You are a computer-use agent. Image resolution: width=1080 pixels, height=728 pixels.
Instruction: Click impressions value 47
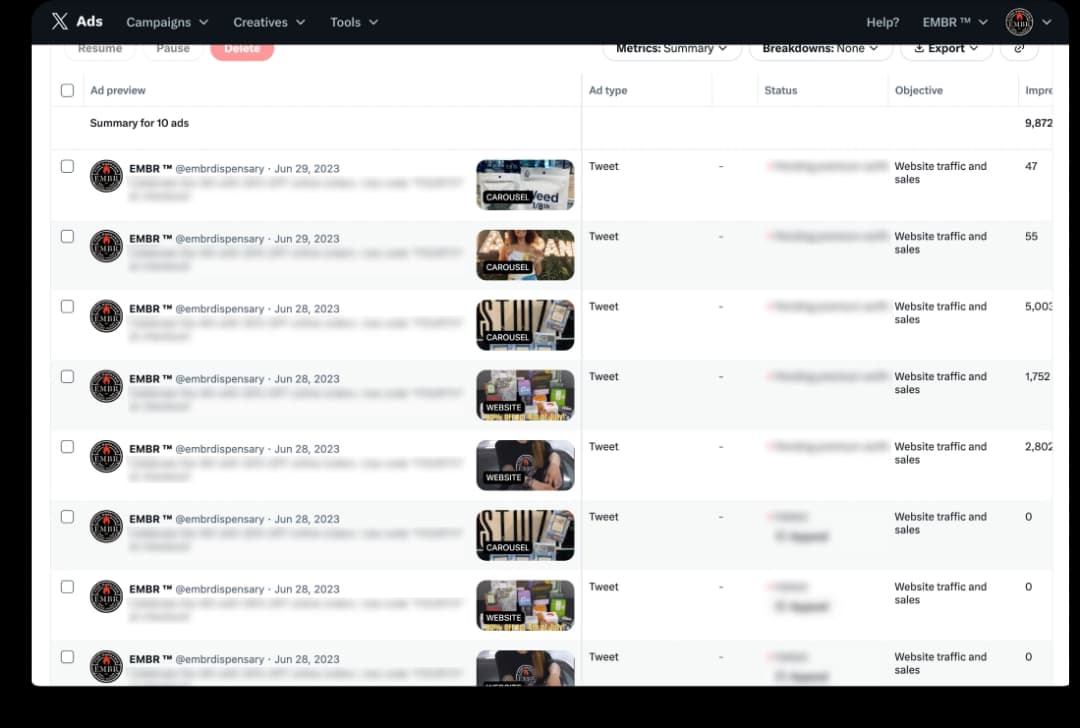1031,166
